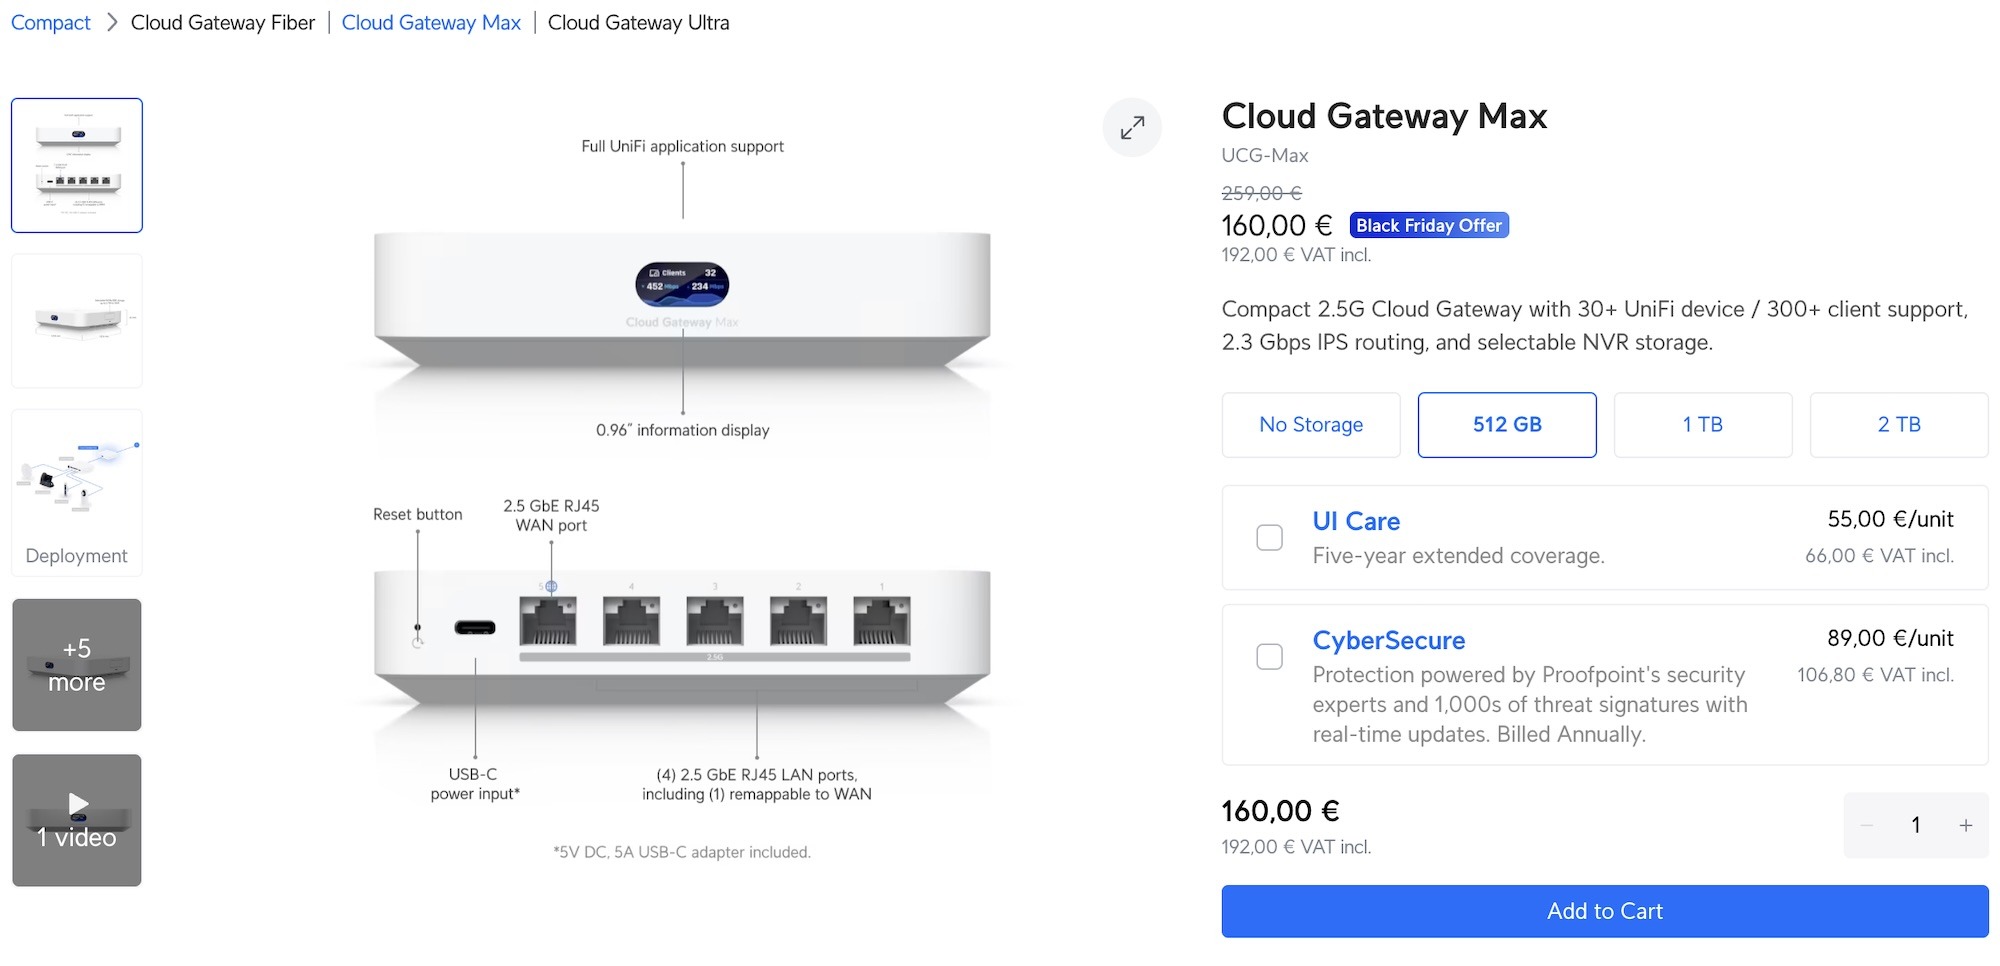Select the No Storage option
The height and width of the screenshot is (966, 2000).
click(1310, 425)
